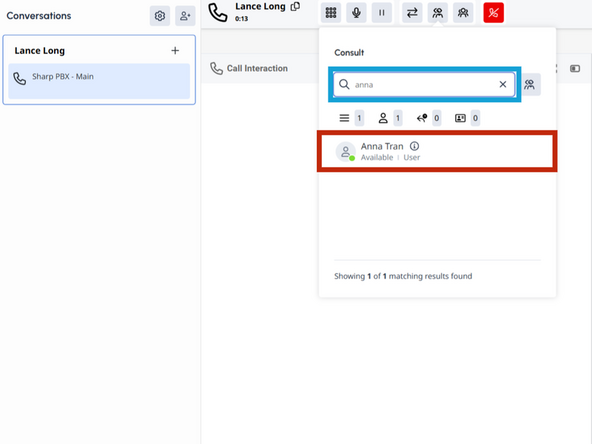The height and width of the screenshot is (444, 592).
Task: Filter results by external contacts tab
Action: coord(467,118)
